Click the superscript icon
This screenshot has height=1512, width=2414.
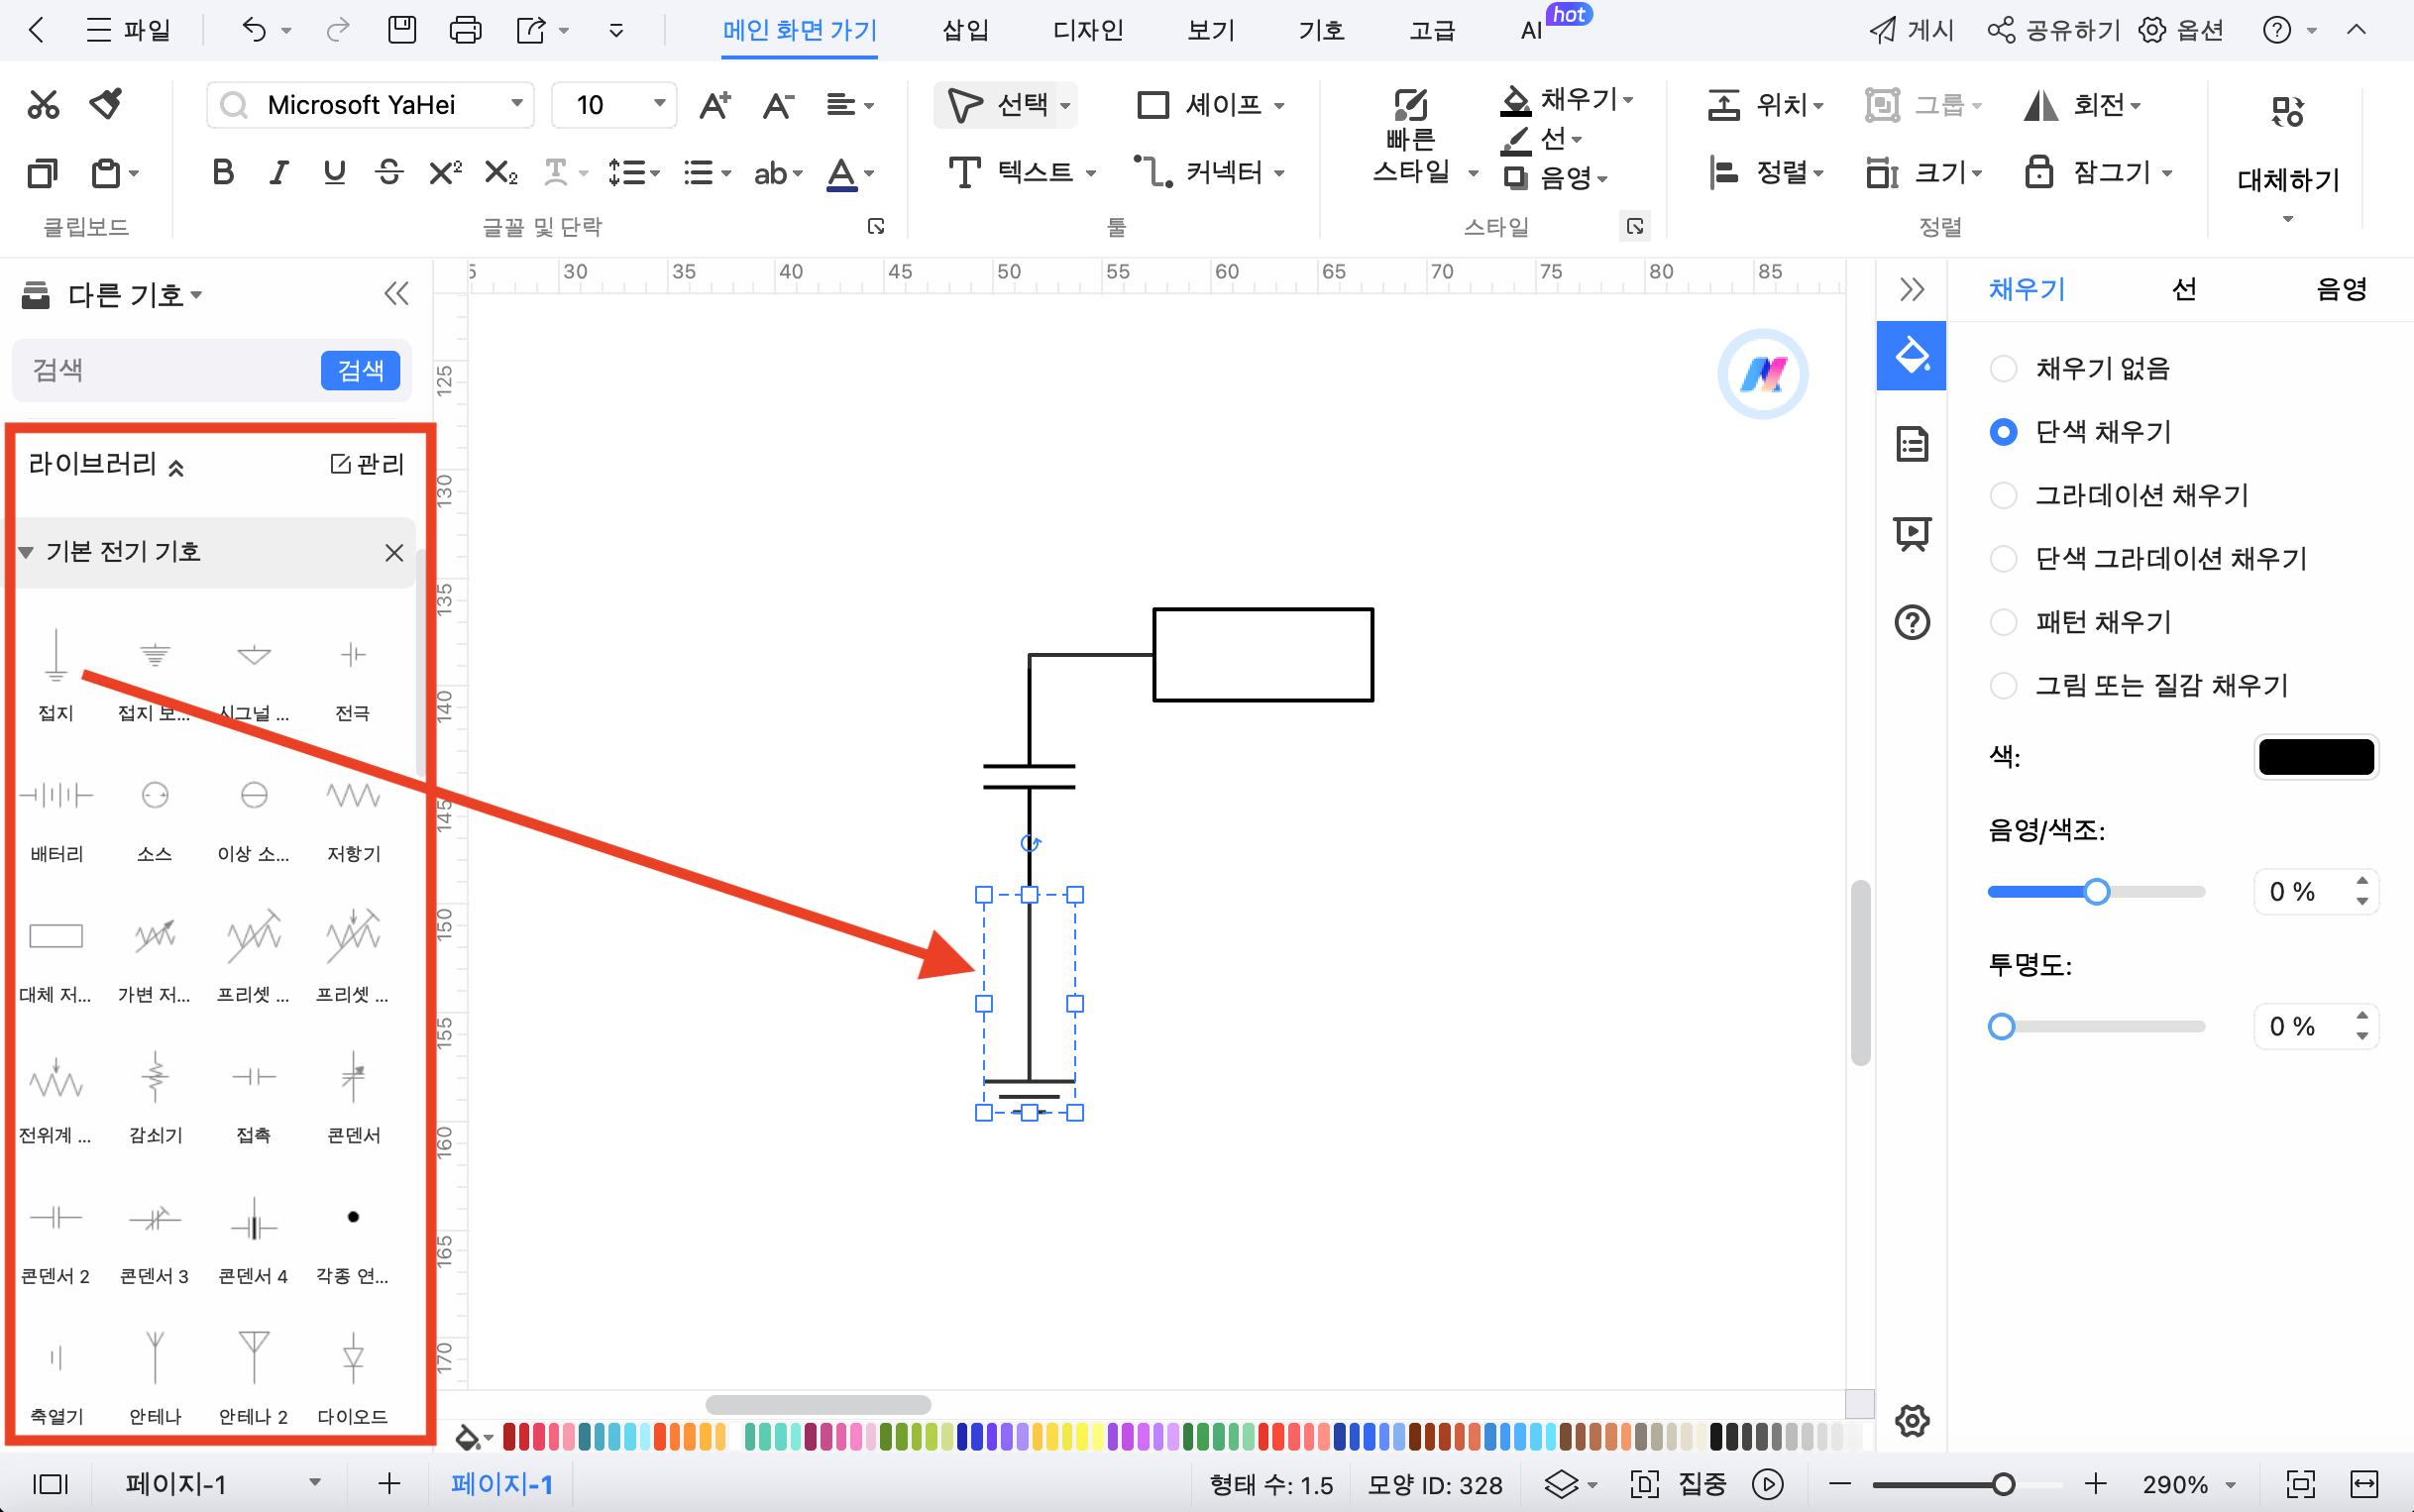coord(444,173)
